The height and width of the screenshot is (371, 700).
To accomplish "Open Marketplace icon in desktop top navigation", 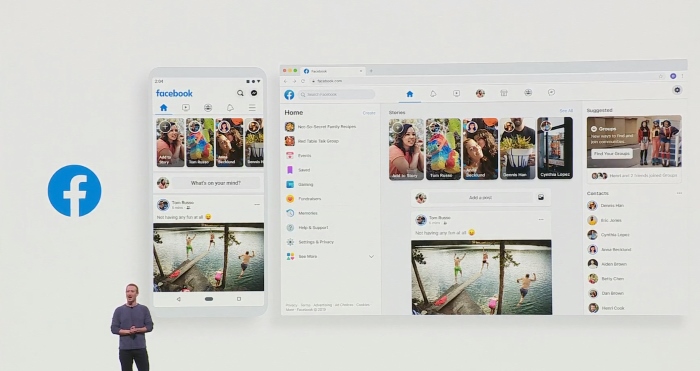I will pyautogui.click(x=504, y=93).
